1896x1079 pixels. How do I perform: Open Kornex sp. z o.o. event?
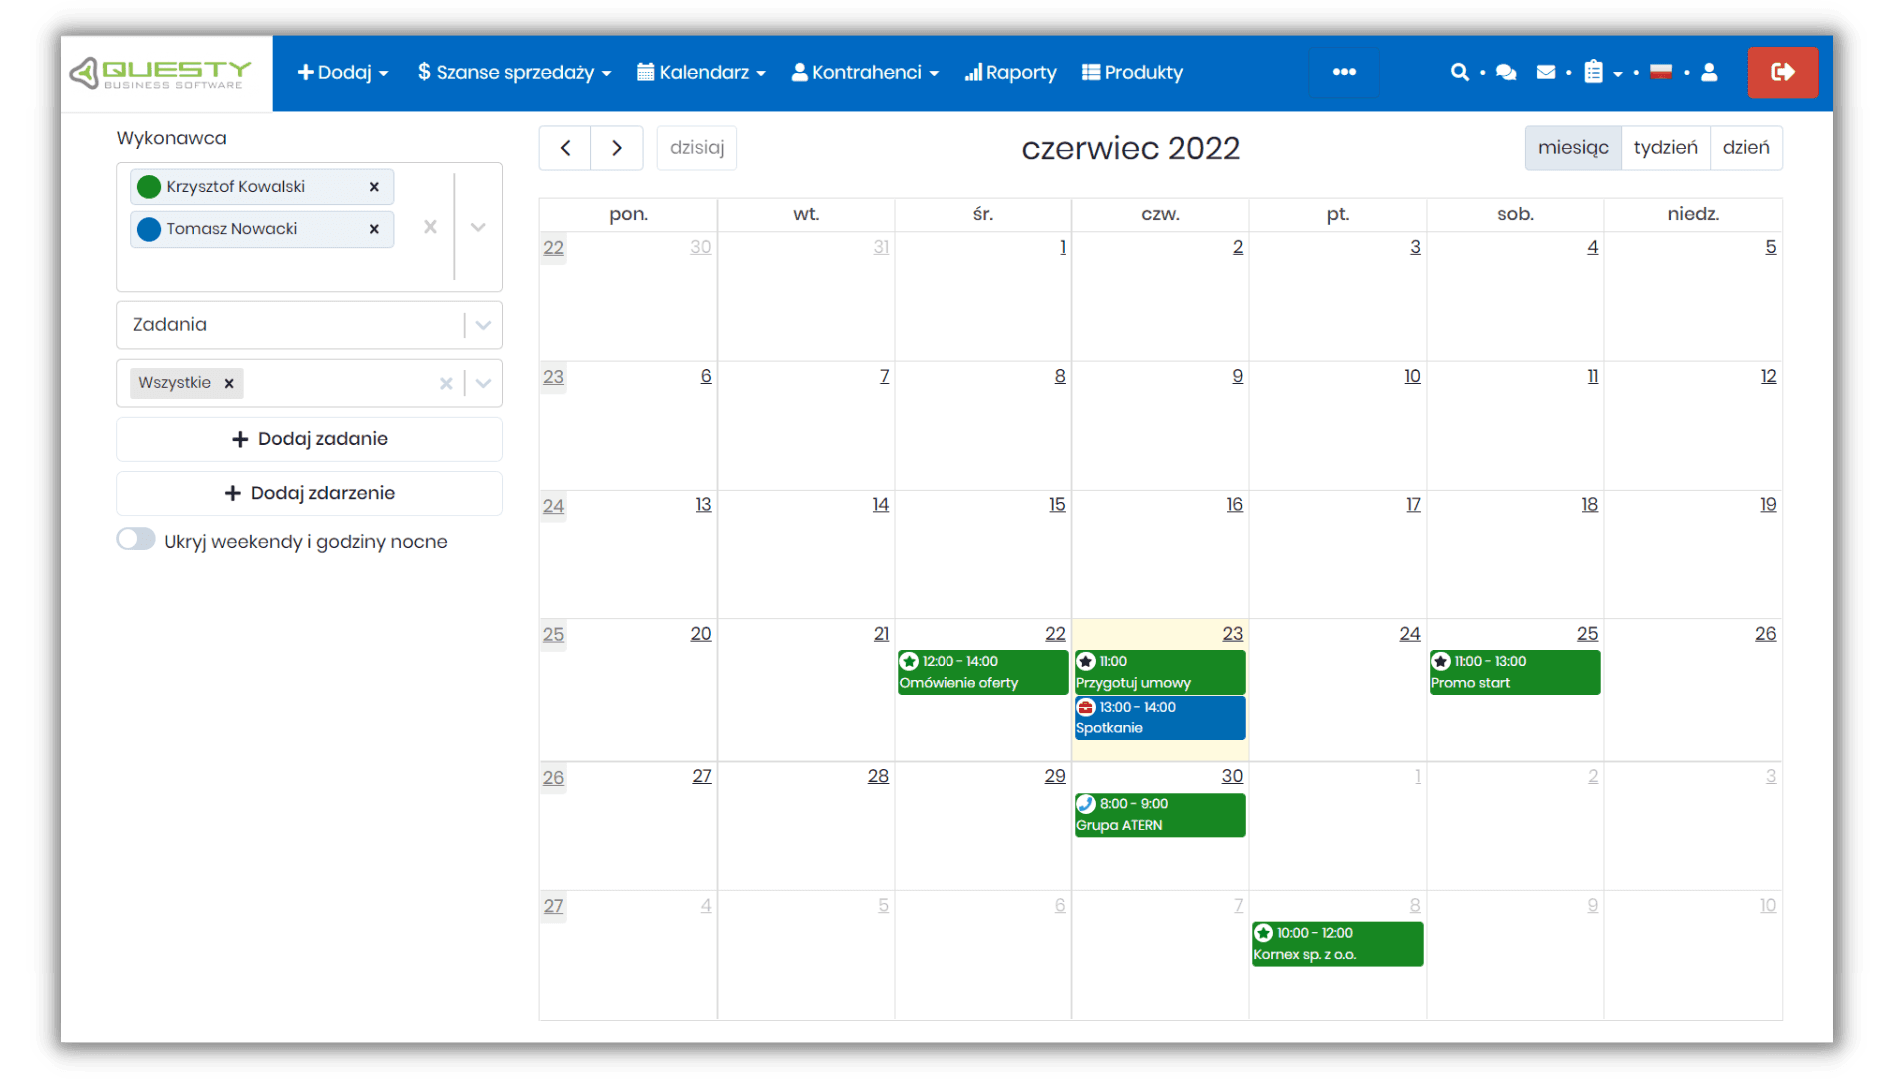pyautogui.click(x=1337, y=944)
